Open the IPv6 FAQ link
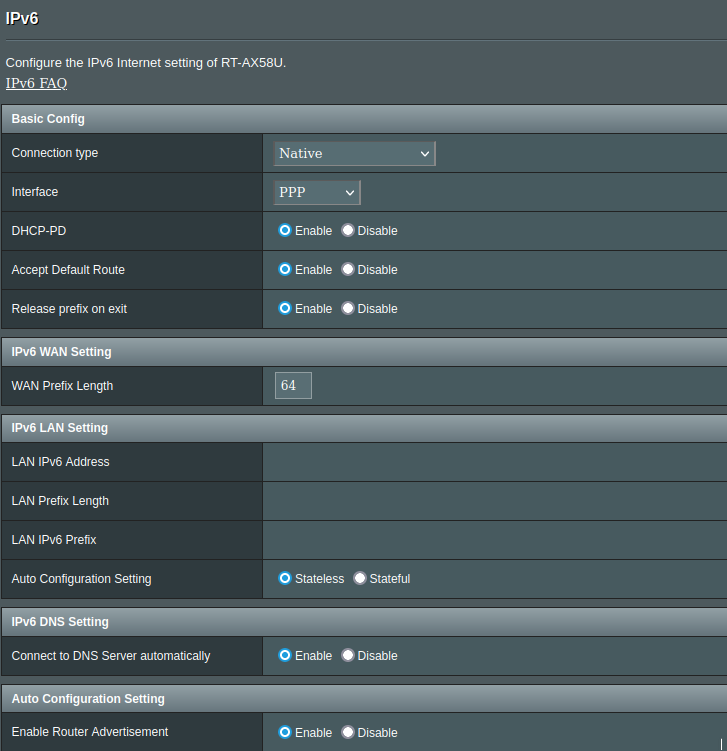This screenshot has width=727, height=751. [x=36, y=83]
